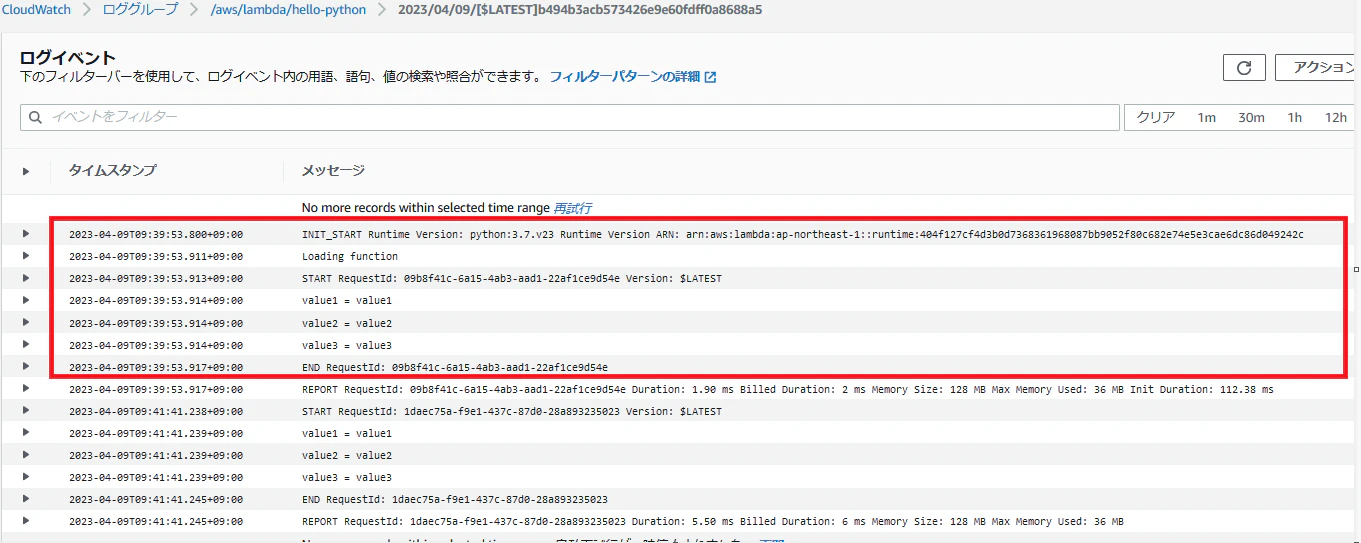The height and width of the screenshot is (543, 1361).
Task: Expand the Loading function log row
Action: coord(26,256)
